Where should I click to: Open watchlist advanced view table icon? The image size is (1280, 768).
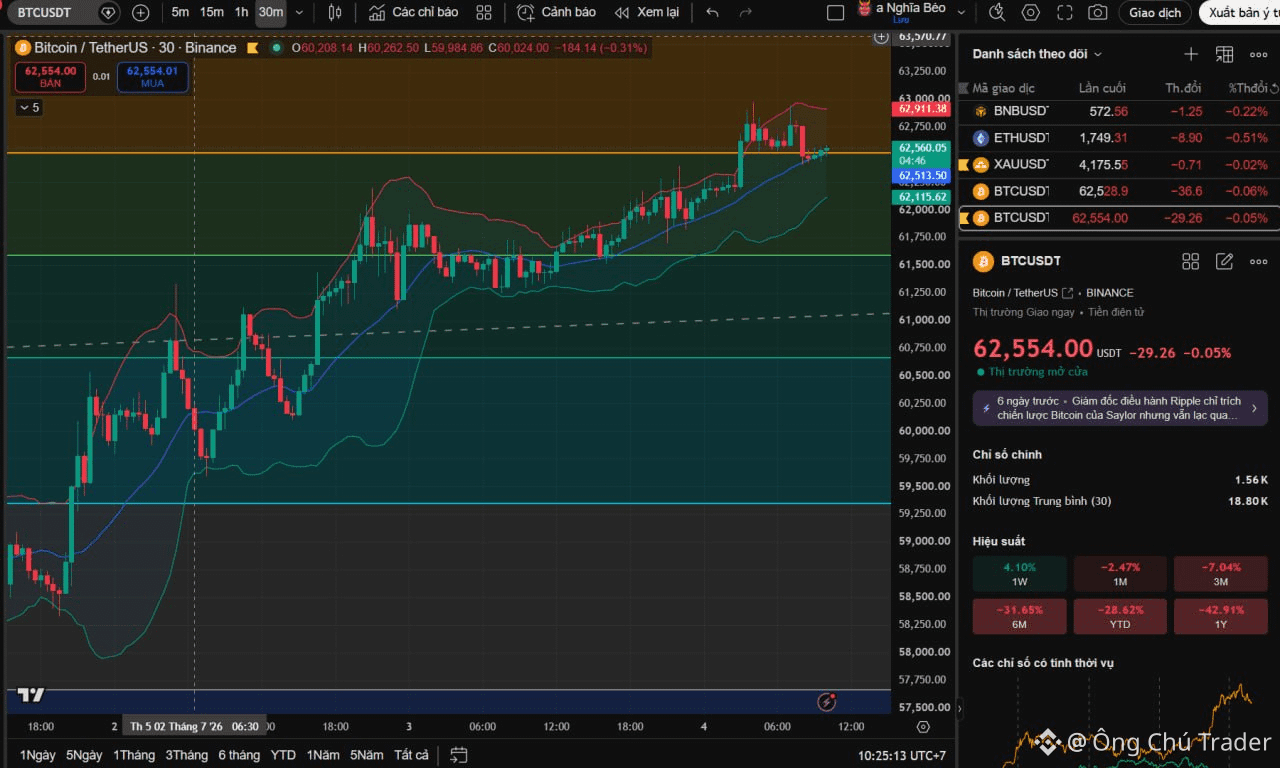(1224, 54)
